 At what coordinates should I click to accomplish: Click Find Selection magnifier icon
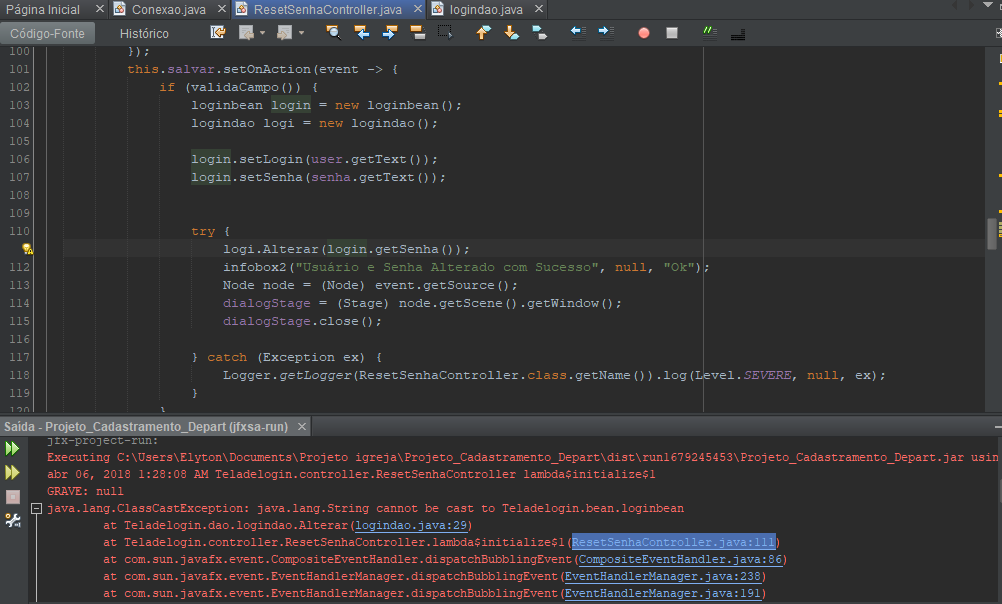pyautogui.click(x=333, y=33)
